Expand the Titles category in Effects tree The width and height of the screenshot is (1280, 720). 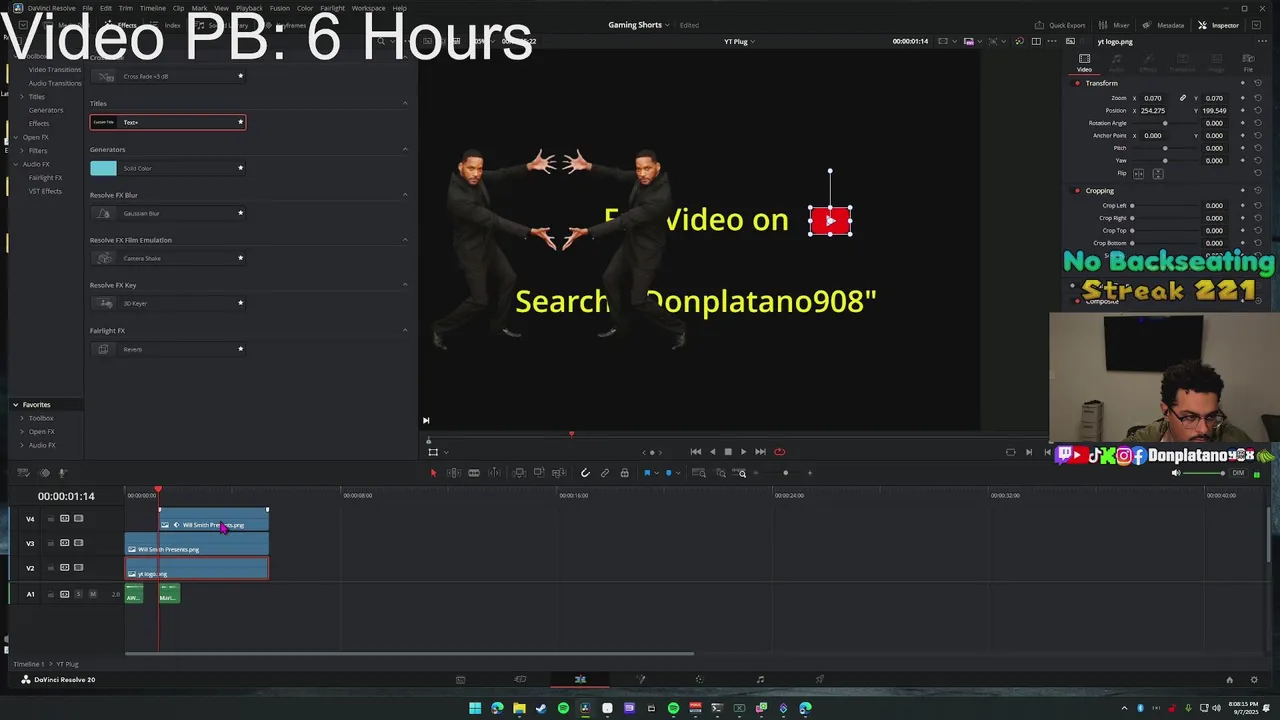[x=22, y=96]
